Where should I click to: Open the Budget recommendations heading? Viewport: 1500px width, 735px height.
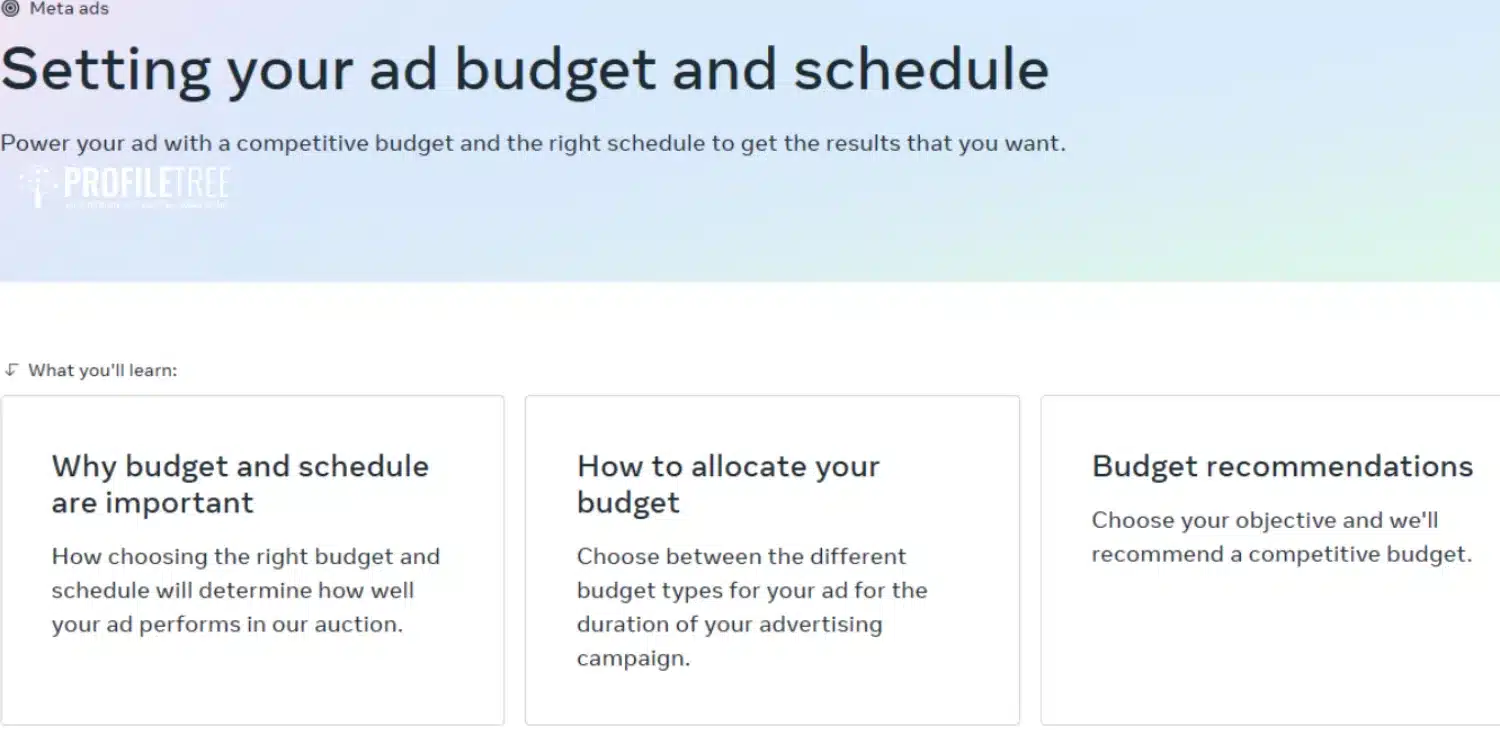point(1282,466)
